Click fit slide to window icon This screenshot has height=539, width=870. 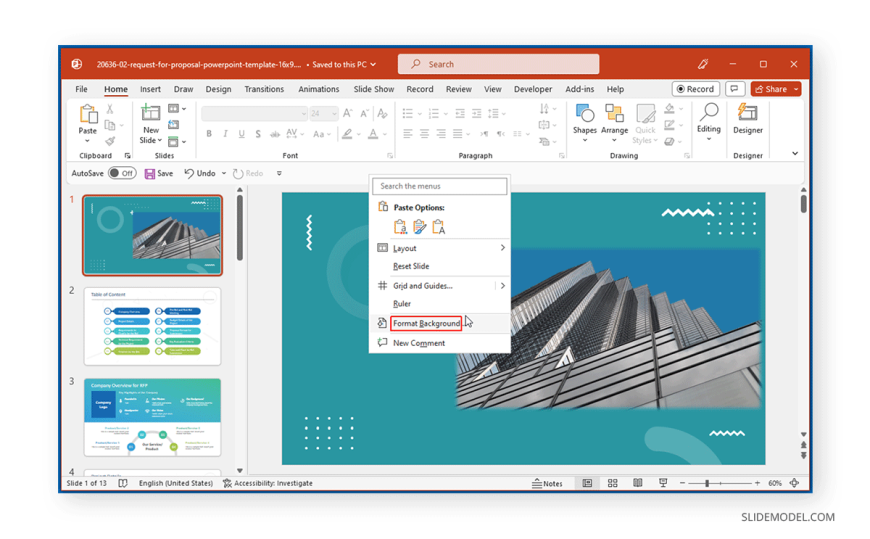(x=794, y=483)
